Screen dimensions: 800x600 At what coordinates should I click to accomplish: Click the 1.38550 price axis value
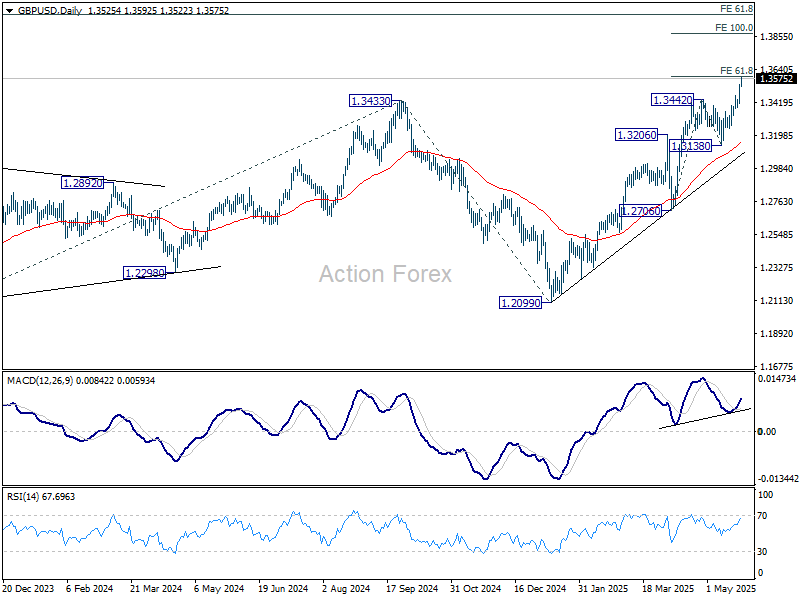click(x=777, y=37)
